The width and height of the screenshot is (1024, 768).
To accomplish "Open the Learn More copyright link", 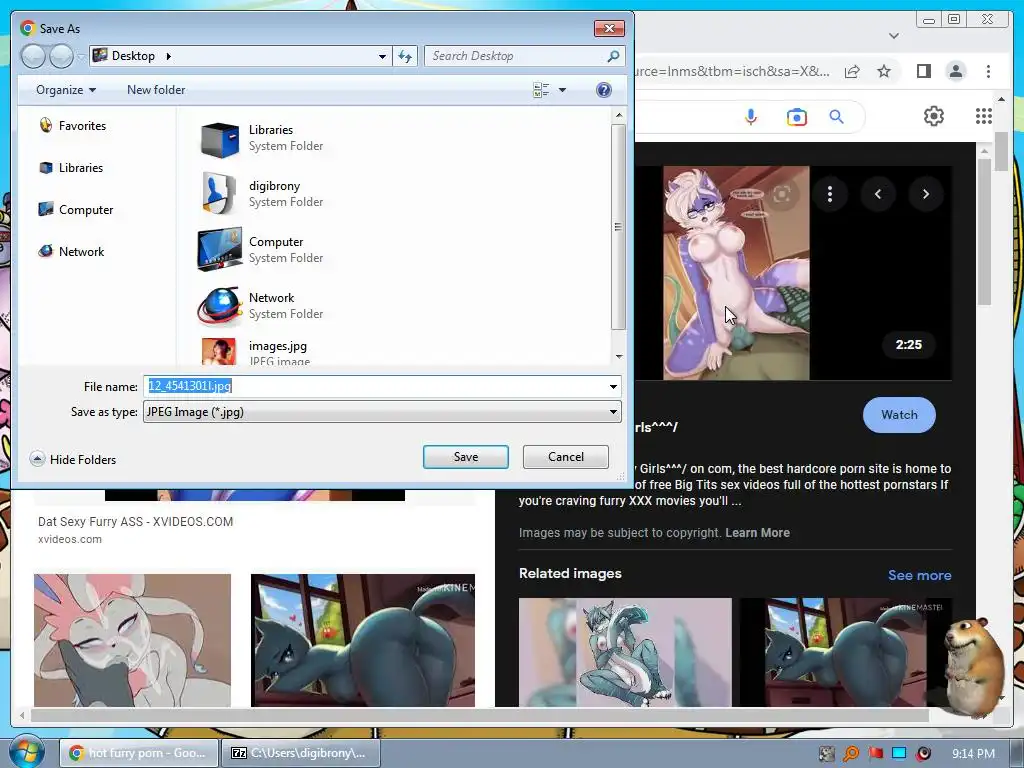I will (757, 533).
